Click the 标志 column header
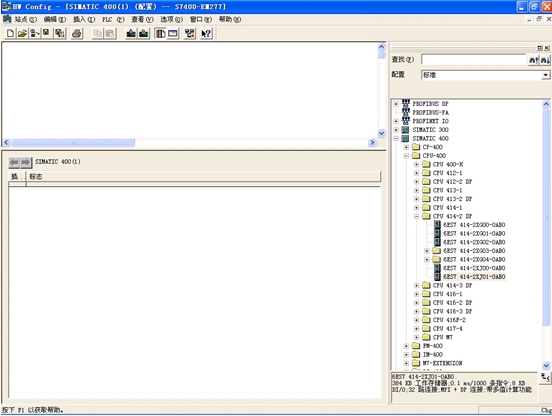 (x=203, y=177)
